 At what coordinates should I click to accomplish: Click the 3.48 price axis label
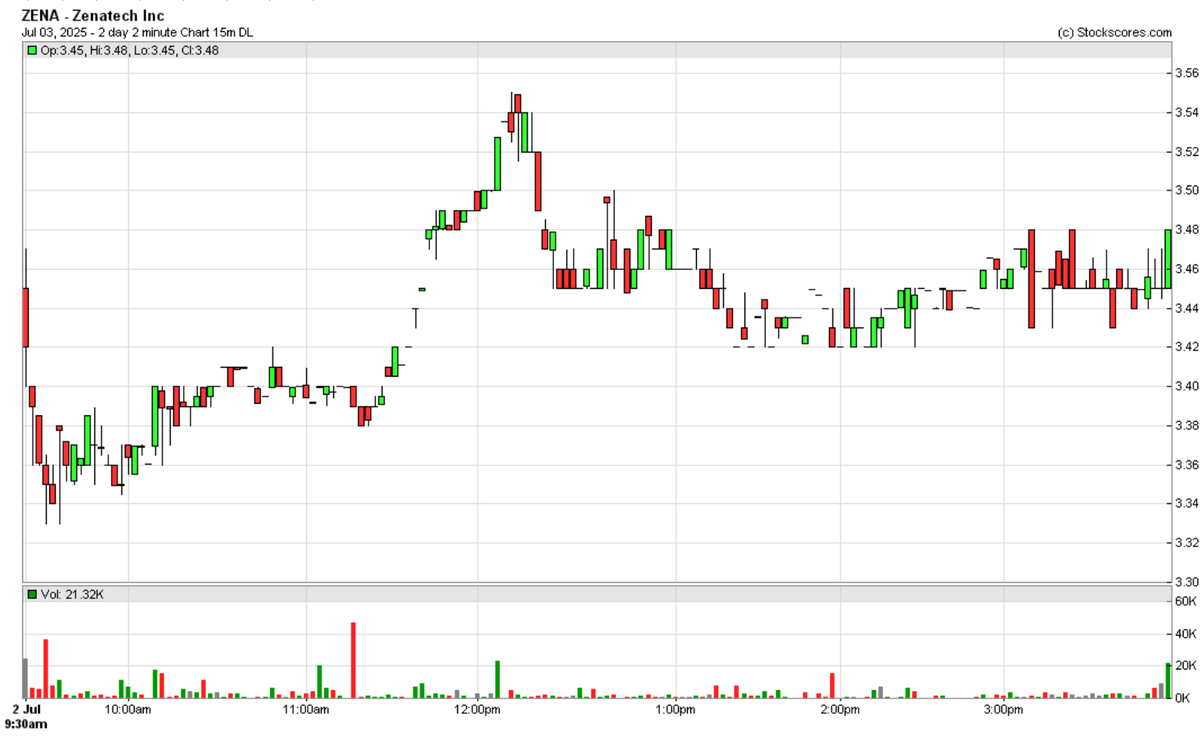[1186, 229]
